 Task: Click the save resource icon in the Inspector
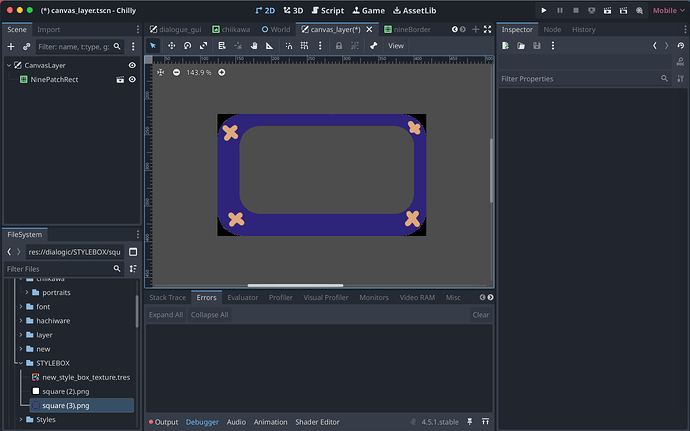(x=537, y=46)
